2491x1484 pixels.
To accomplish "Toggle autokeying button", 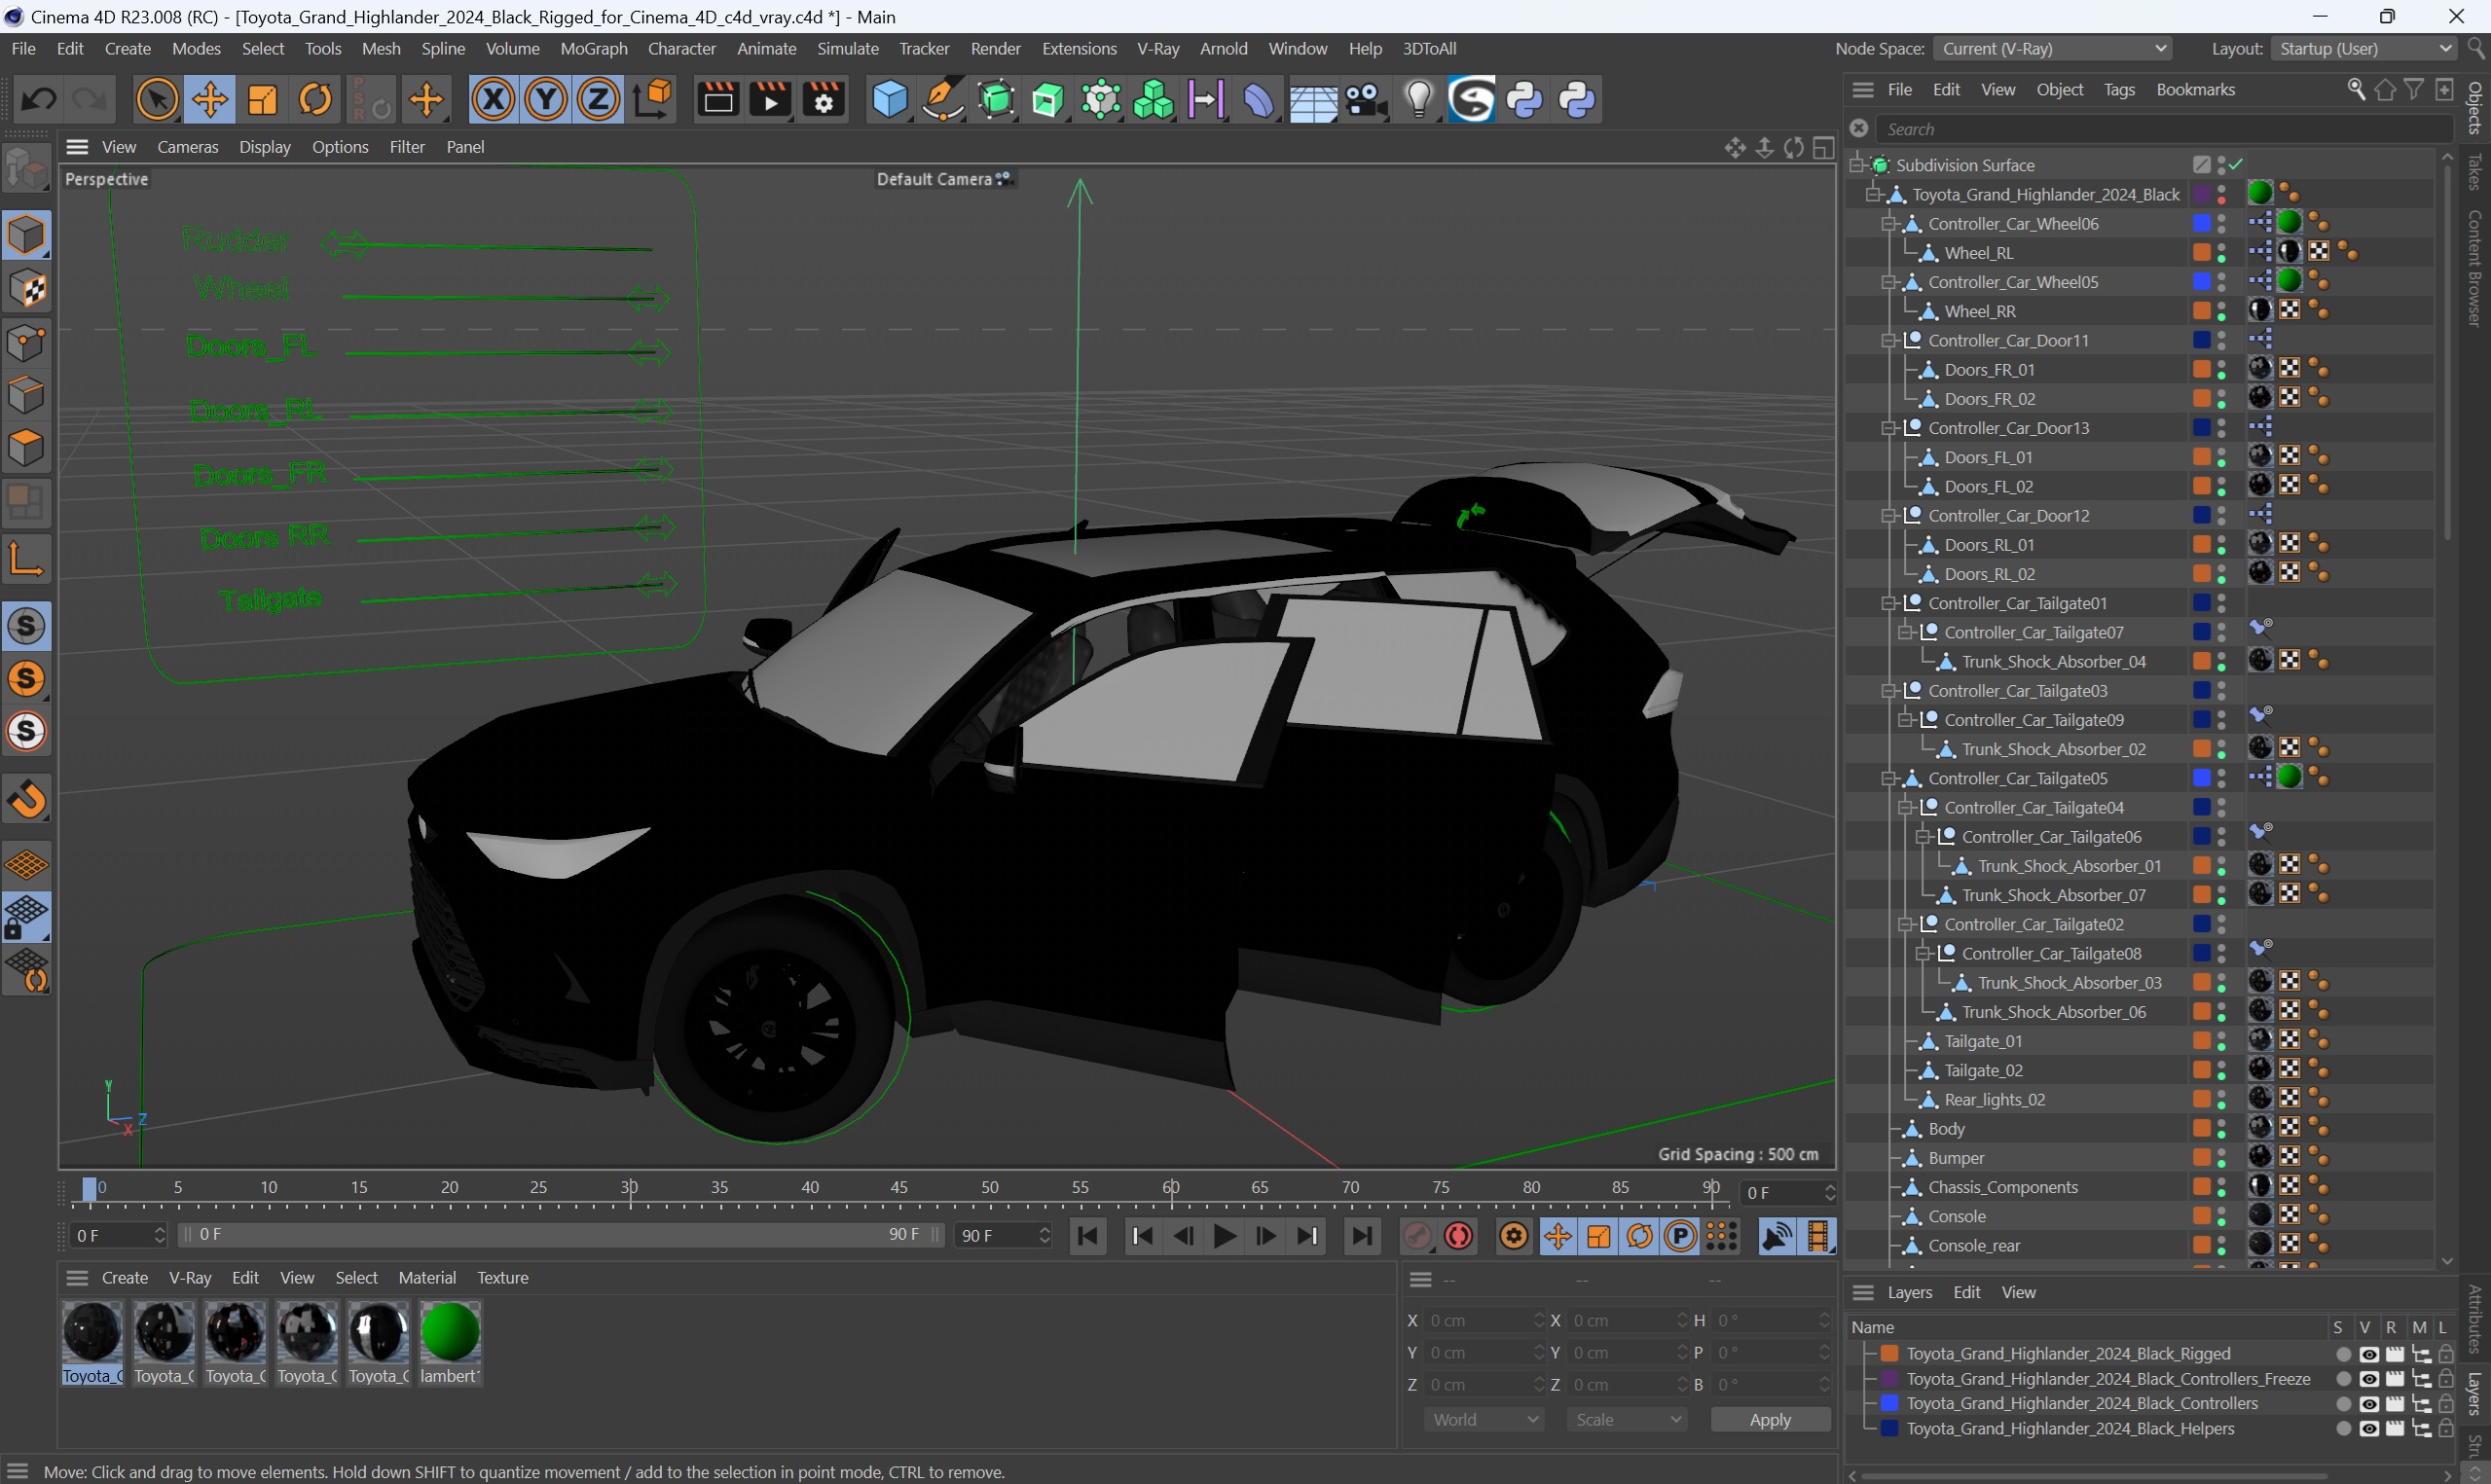I will tap(1459, 1236).
